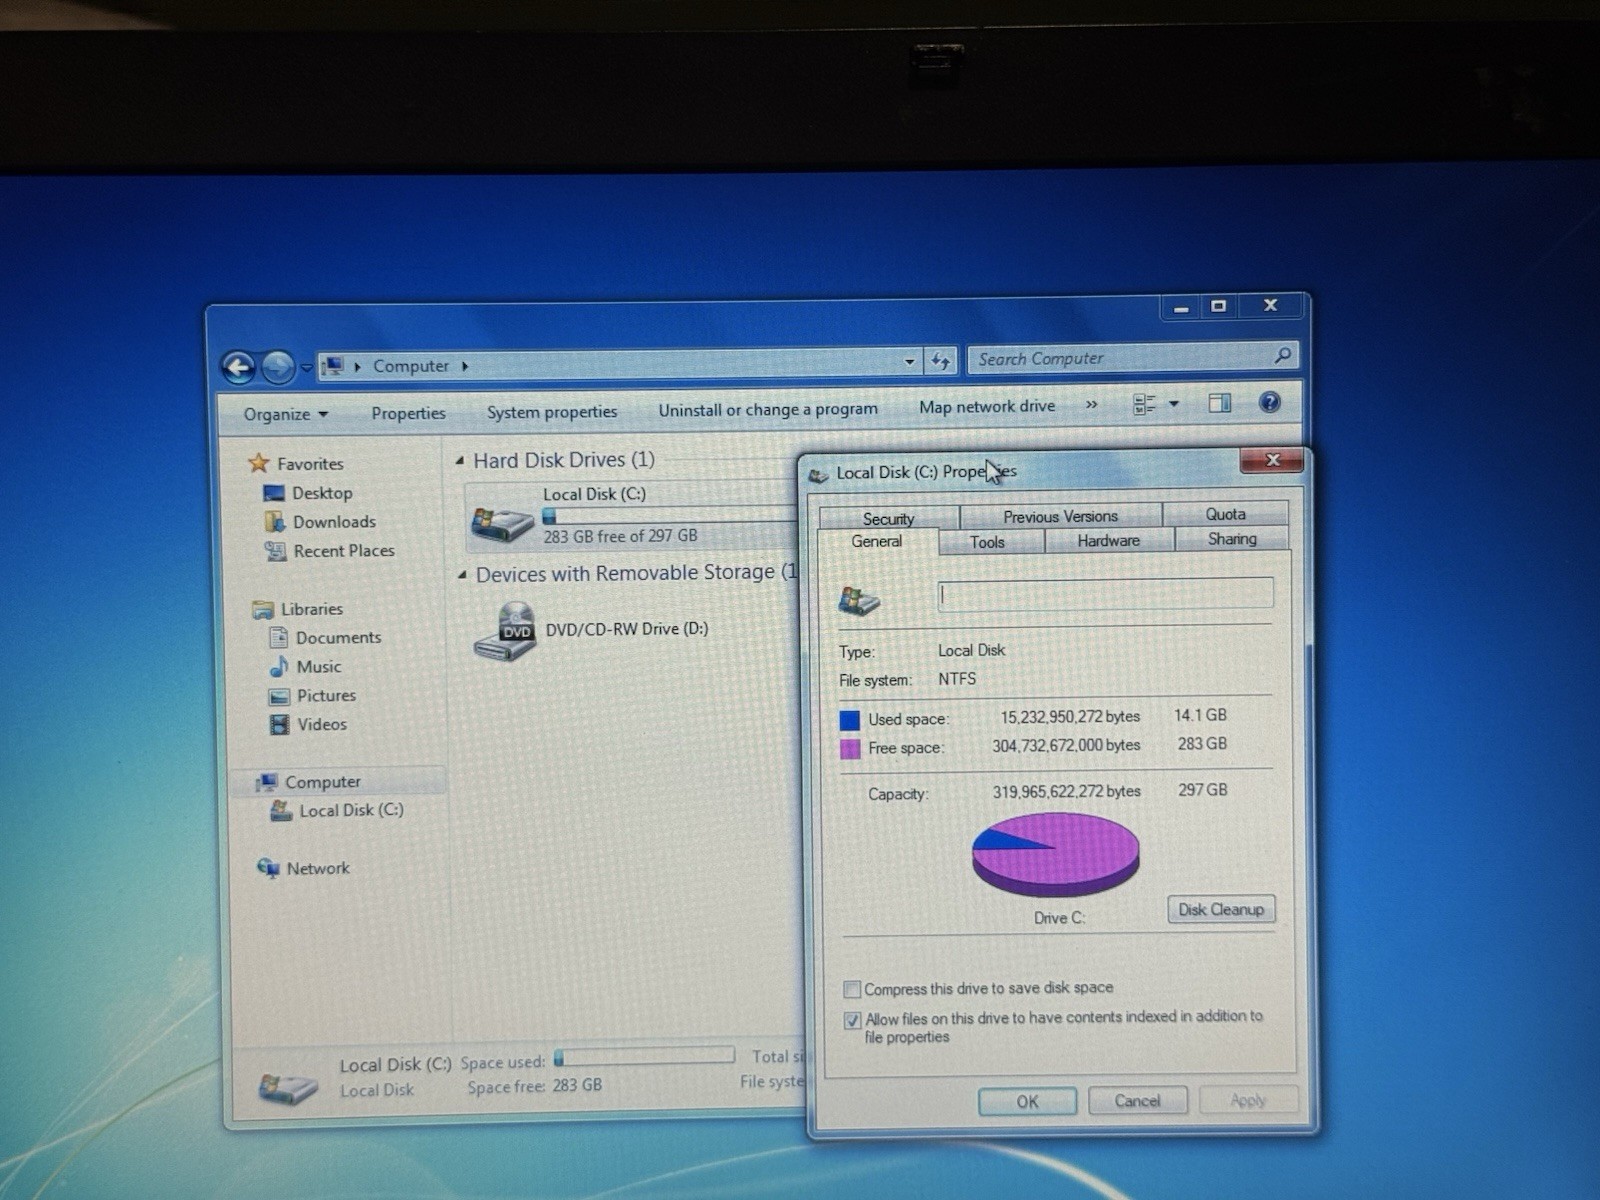Open the view options dropdown arrow
The height and width of the screenshot is (1200, 1600).
[1174, 404]
